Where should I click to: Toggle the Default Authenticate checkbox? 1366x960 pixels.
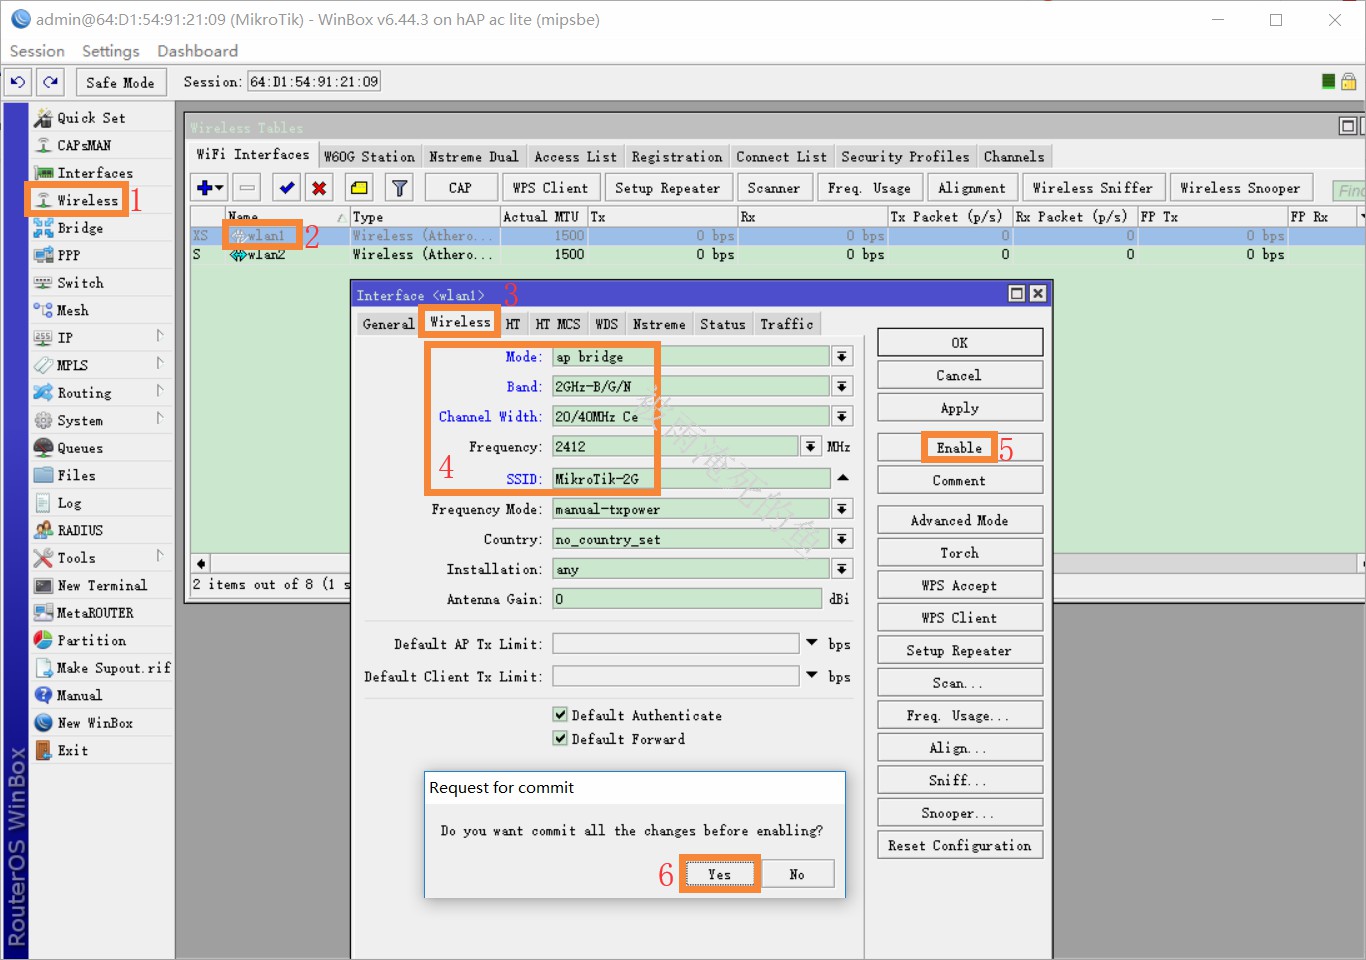(560, 715)
